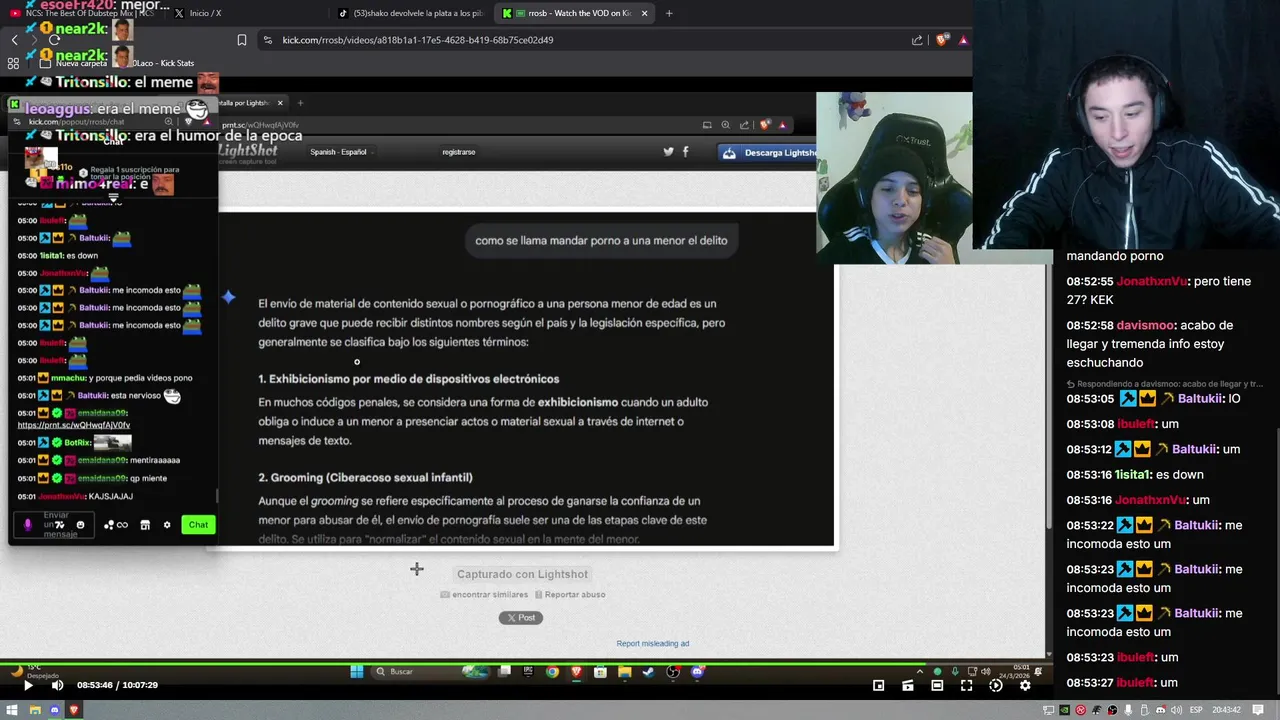The height and width of the screenshot is (720, 1280).
Task: Seek on the green video progress bar
Action: [525, 662]
